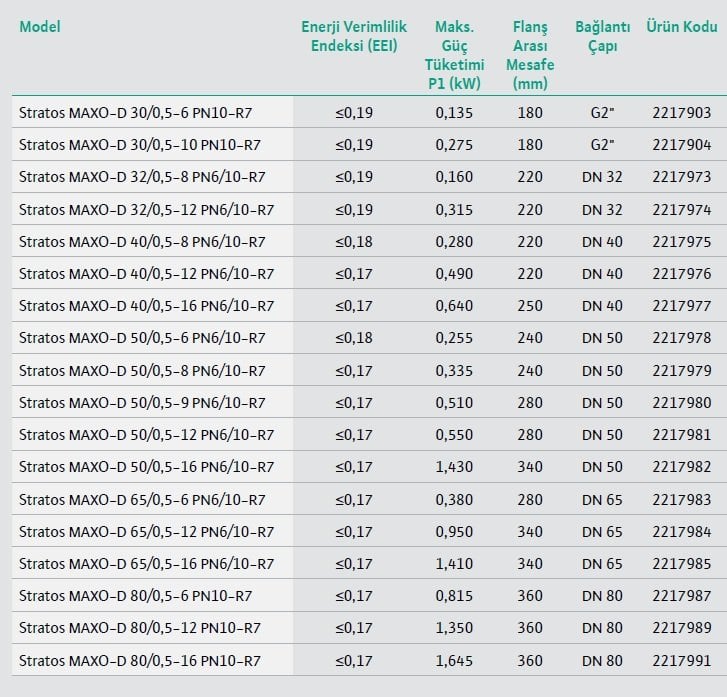Click product code 2217987
The image size is (727, 697).
(682, 595)
